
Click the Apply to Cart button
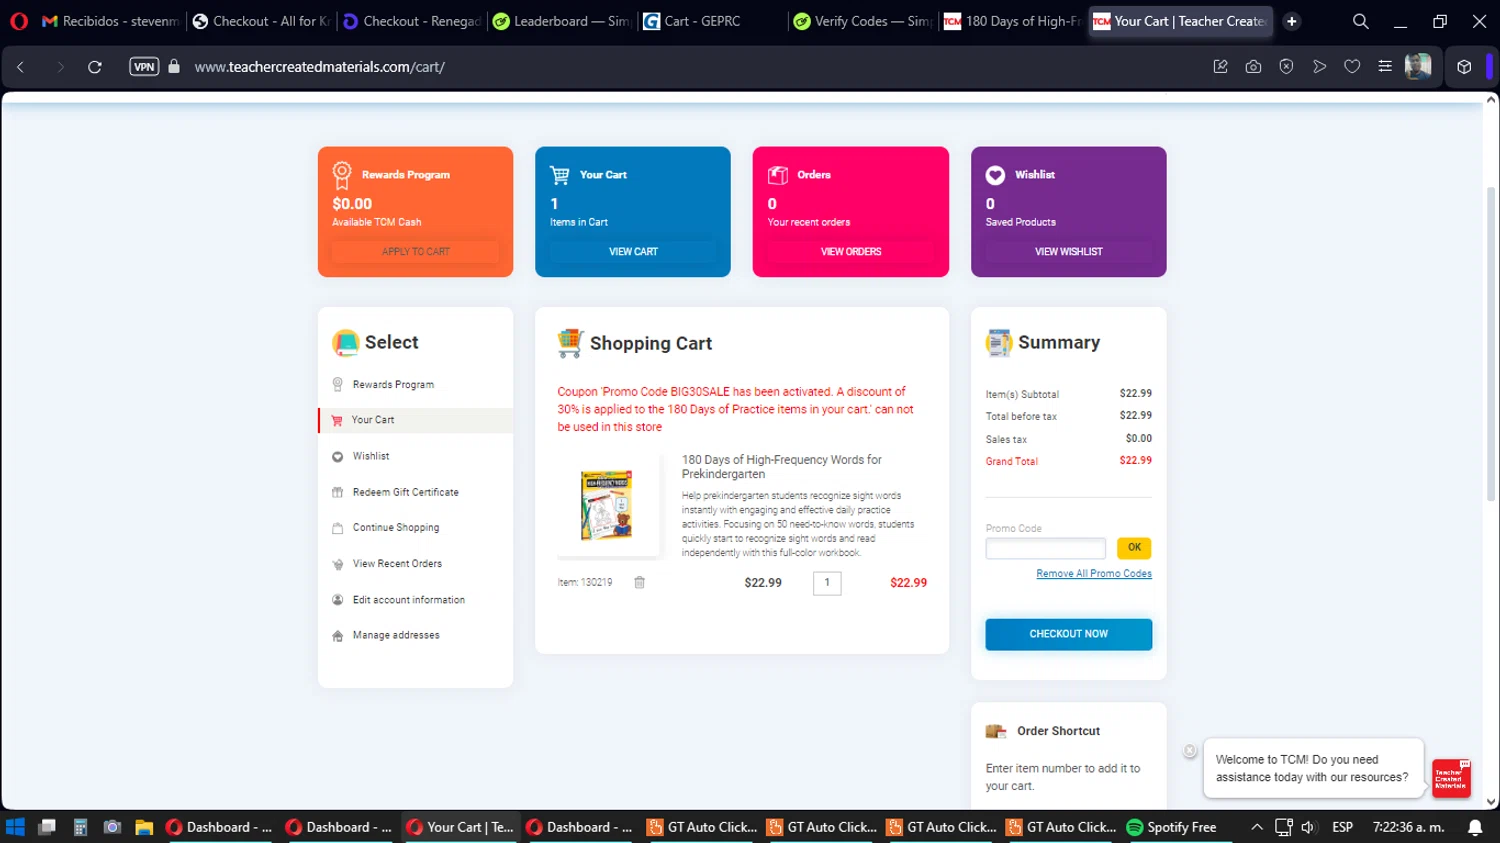[416, 252]
